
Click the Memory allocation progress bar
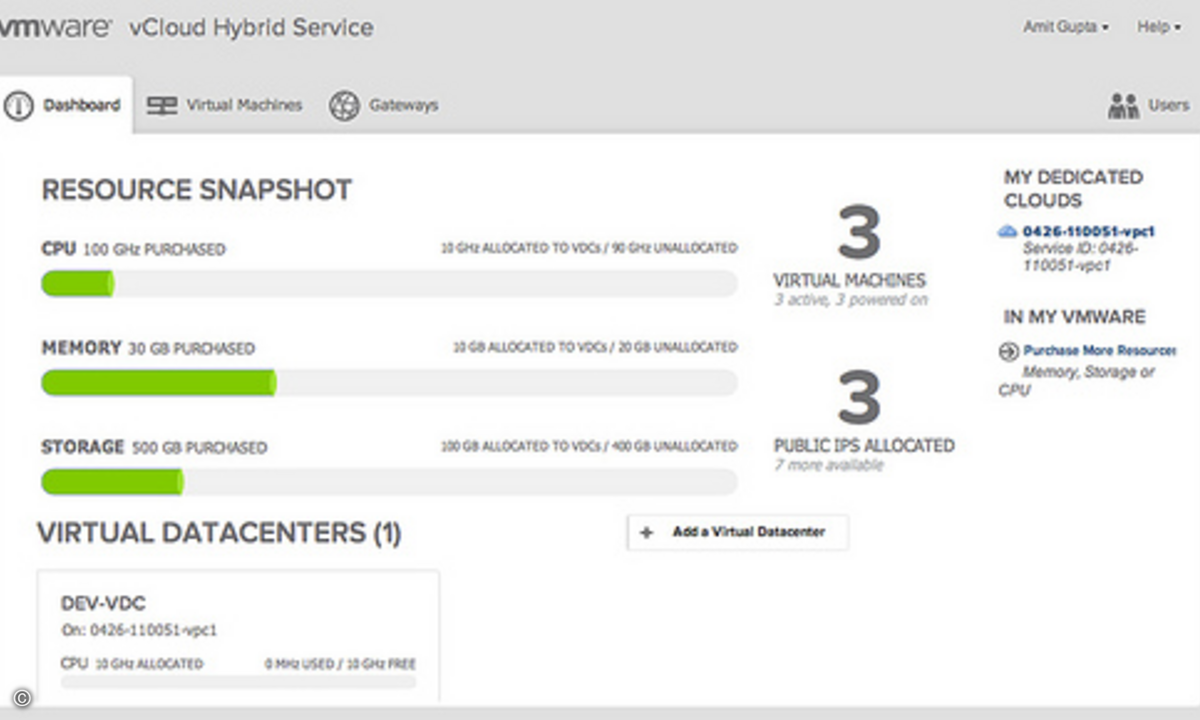click(x=389, y=383)
